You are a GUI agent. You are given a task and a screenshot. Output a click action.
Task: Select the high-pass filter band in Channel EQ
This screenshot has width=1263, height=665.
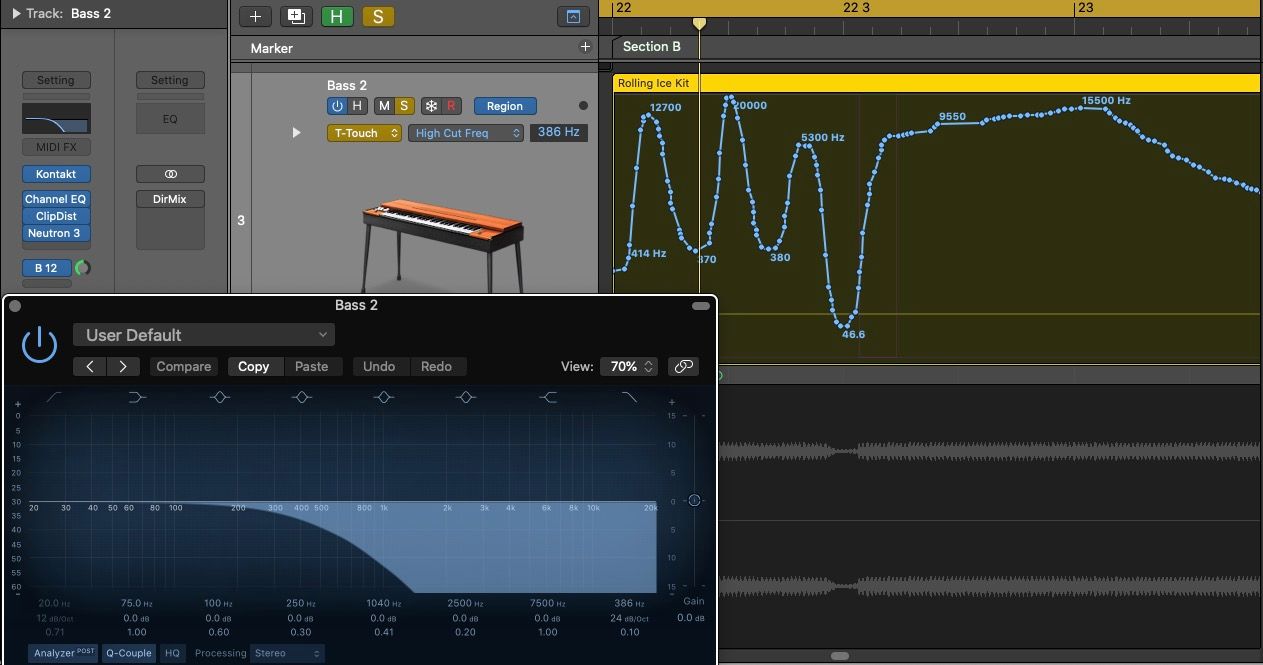(52, 397)
